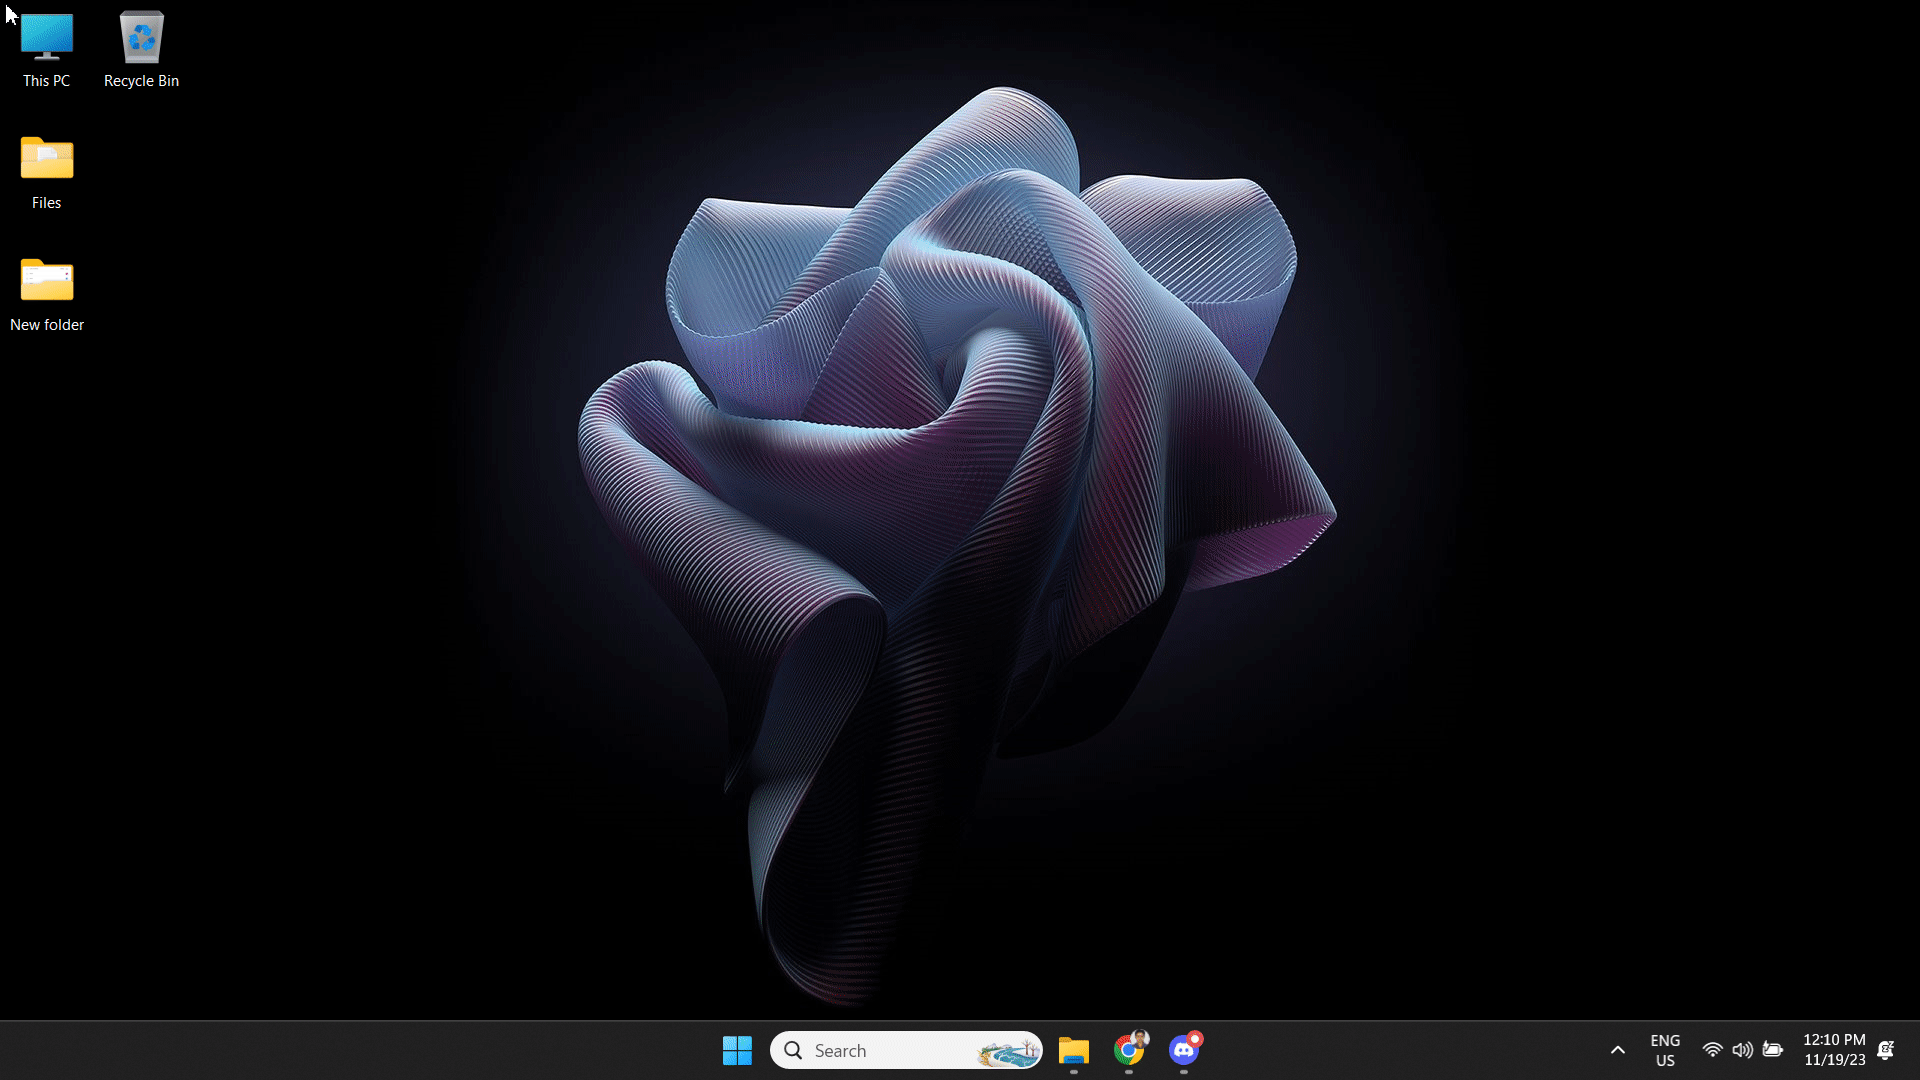Open notifications bell icon
Image resolution: width=1920 pixels, height=1080 pixels.
pos(1886,1050)
